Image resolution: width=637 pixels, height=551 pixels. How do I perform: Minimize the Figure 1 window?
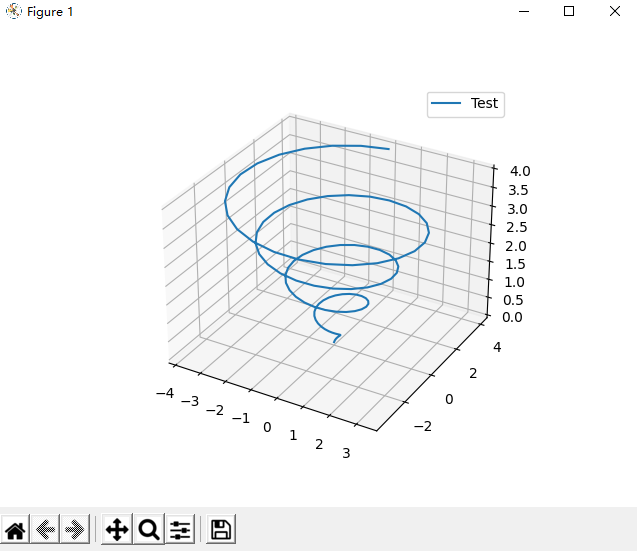point(524,11)
